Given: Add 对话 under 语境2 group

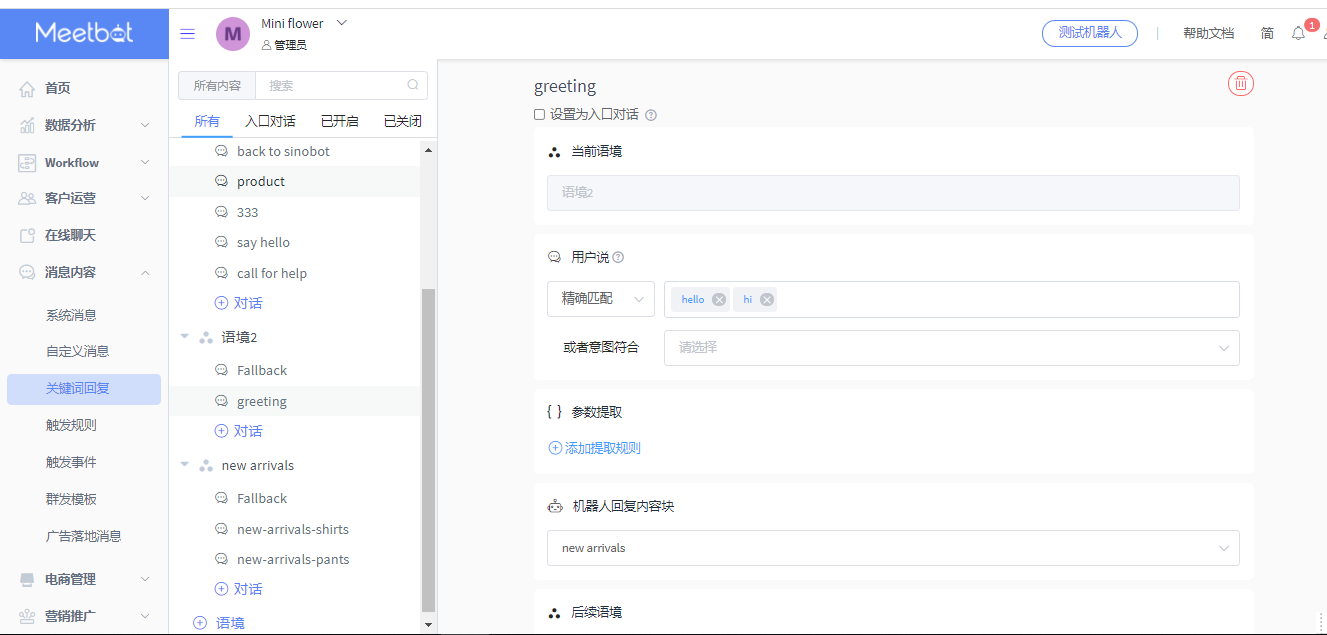Looking at the screenshot, I should [238, 431].
